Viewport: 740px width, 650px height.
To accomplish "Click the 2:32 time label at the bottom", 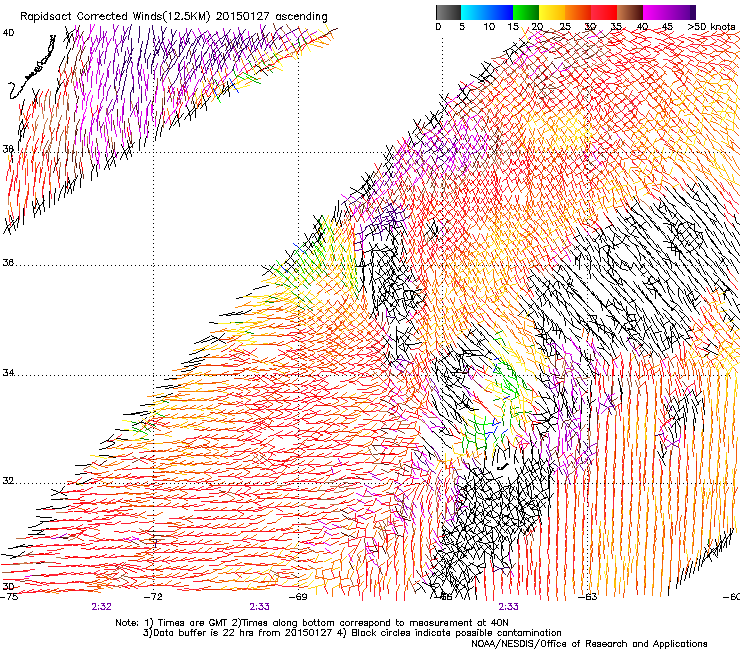I will coord(101,607).
